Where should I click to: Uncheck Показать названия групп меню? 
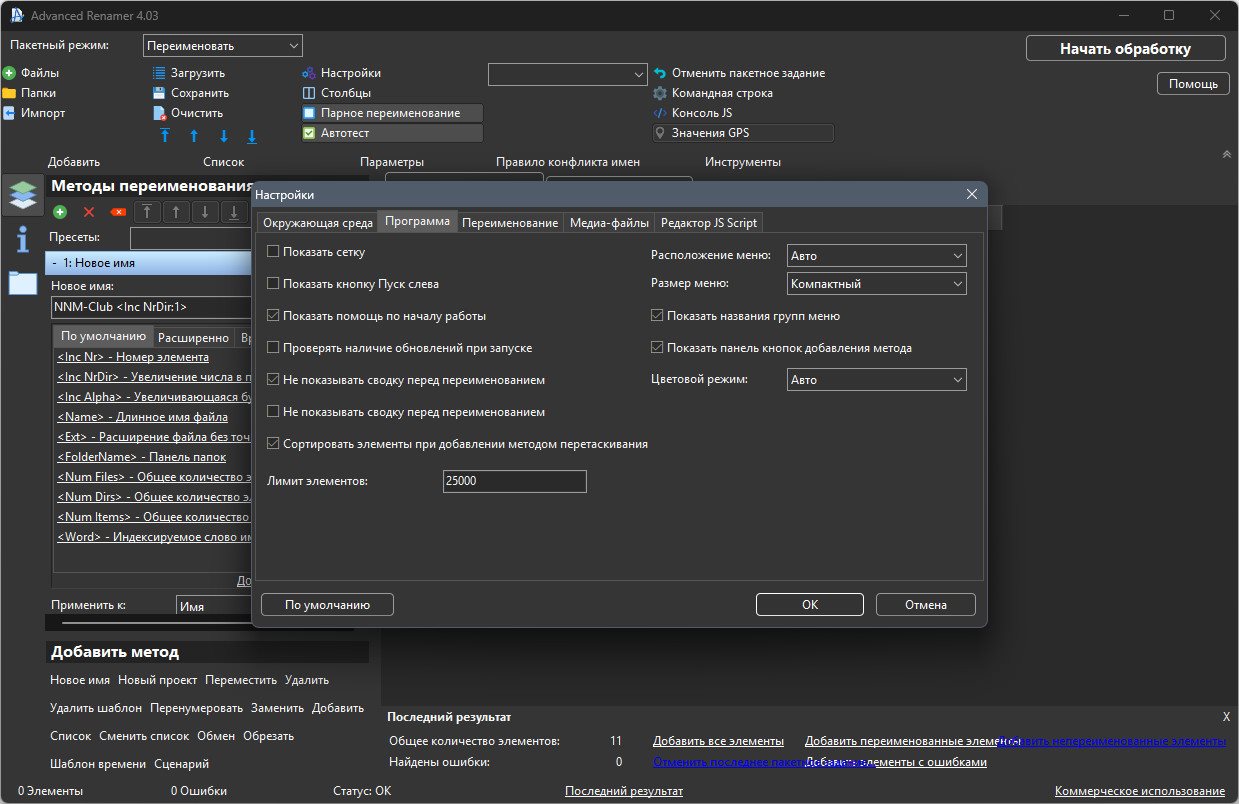pos(657,316)
